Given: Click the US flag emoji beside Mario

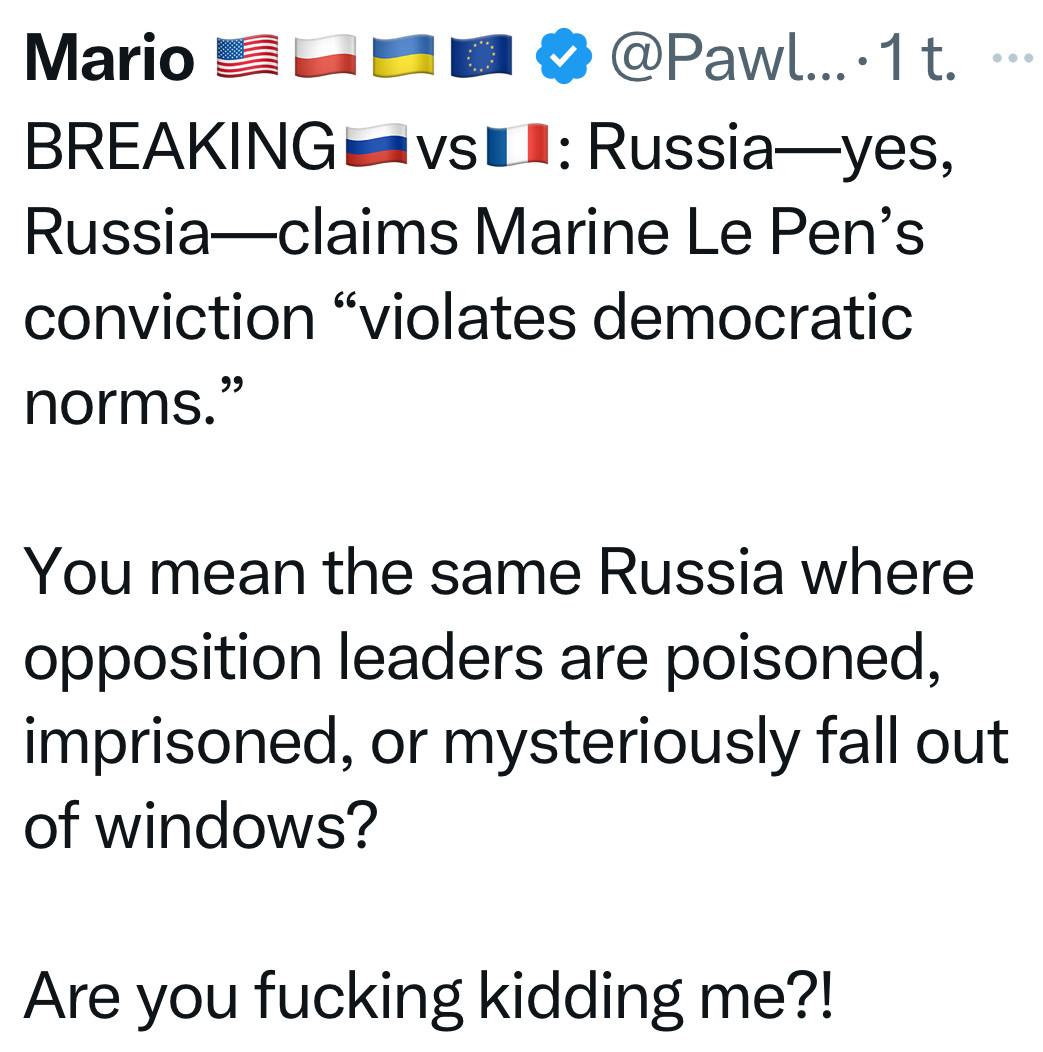Looking at the screenshot, I should [x=248, y=56].
